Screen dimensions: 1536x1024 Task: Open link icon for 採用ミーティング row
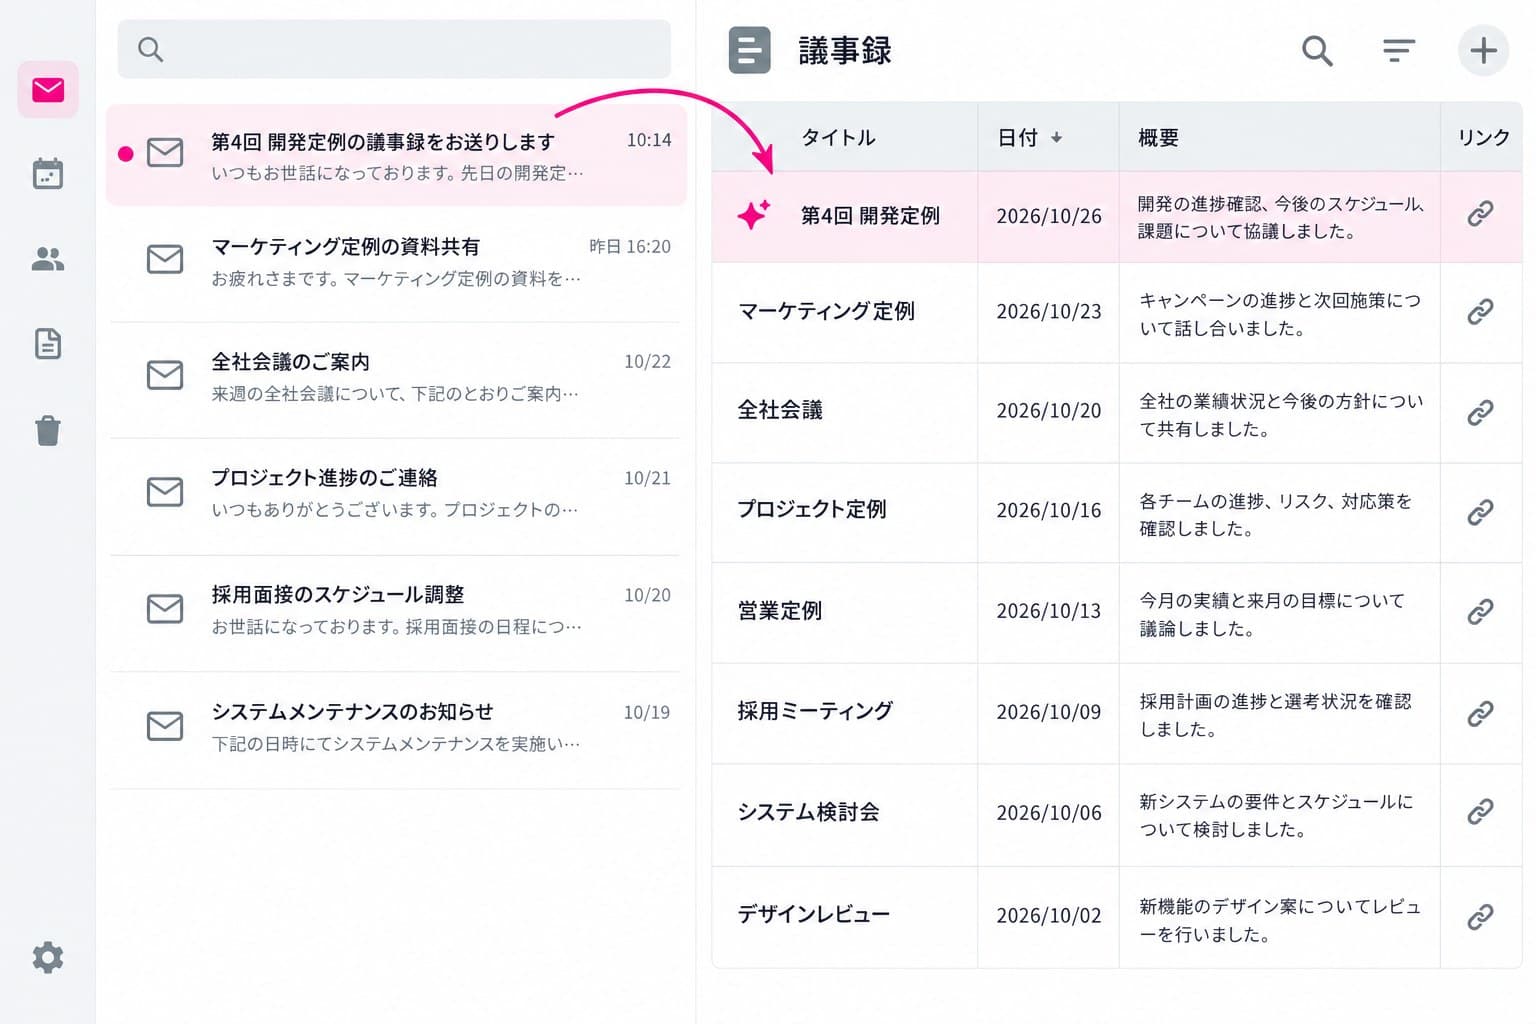click(1480, 713)
